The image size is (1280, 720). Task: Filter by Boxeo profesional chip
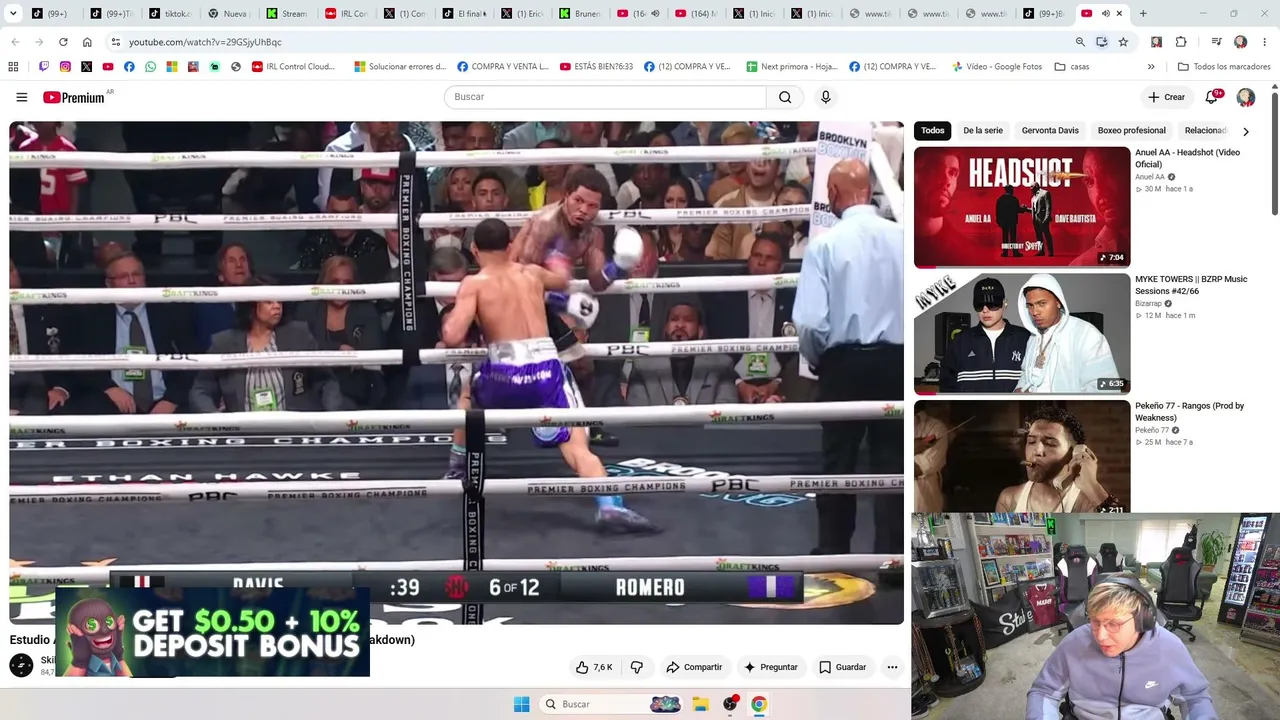(1131, 131)
